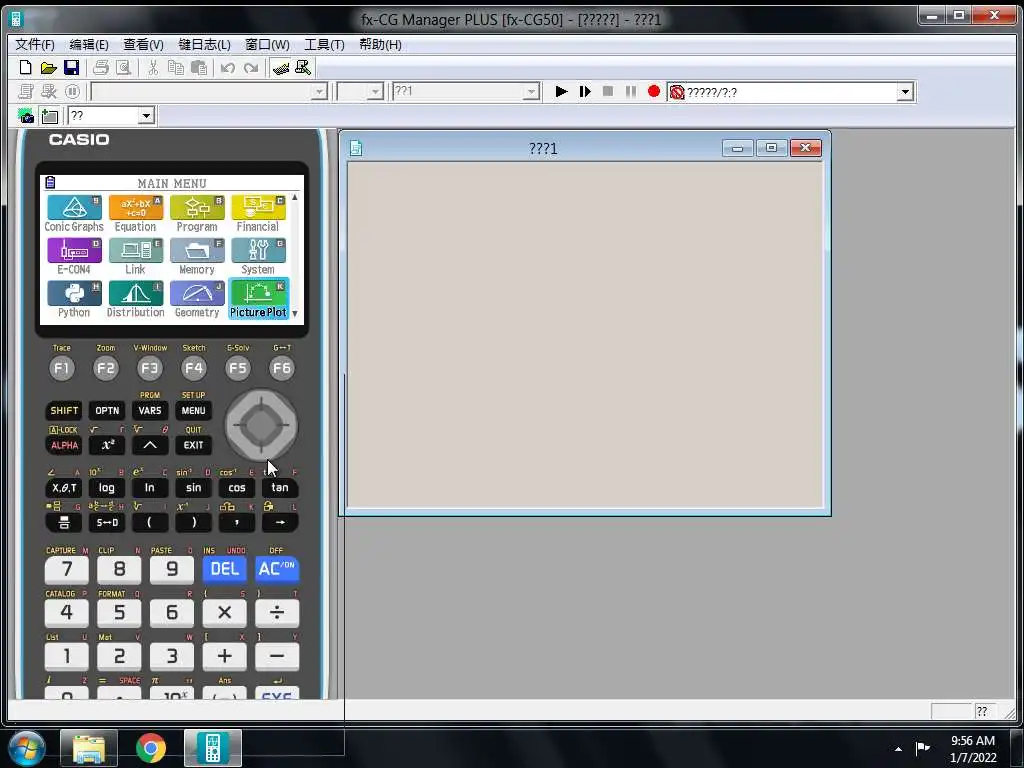Image resolution: width=1024 pixels, height=768 pixels.
Task: Click the Open folder toolbar icon
Action: click(x=48, y=67)
